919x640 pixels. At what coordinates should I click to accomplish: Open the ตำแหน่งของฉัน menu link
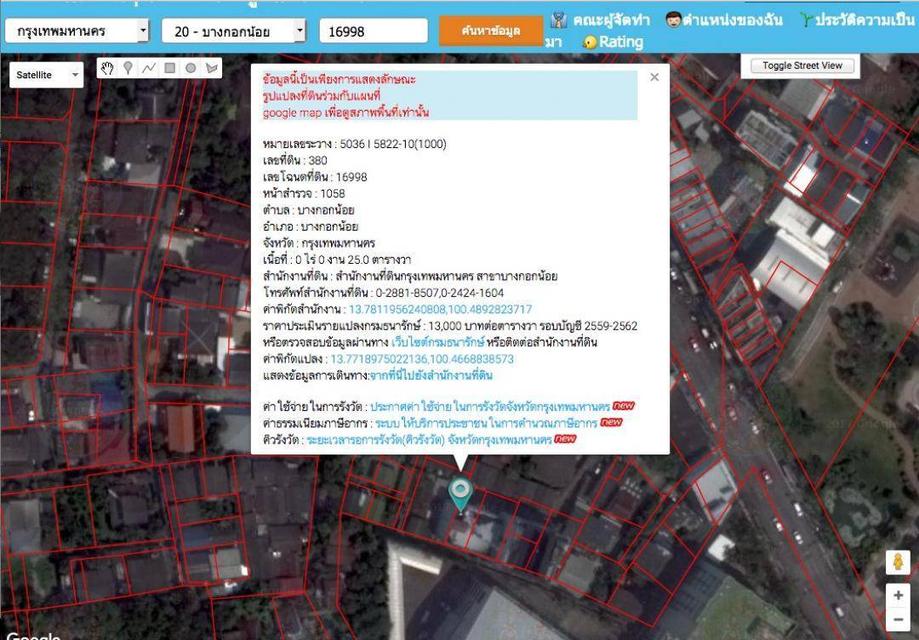[x=732, y=20]
